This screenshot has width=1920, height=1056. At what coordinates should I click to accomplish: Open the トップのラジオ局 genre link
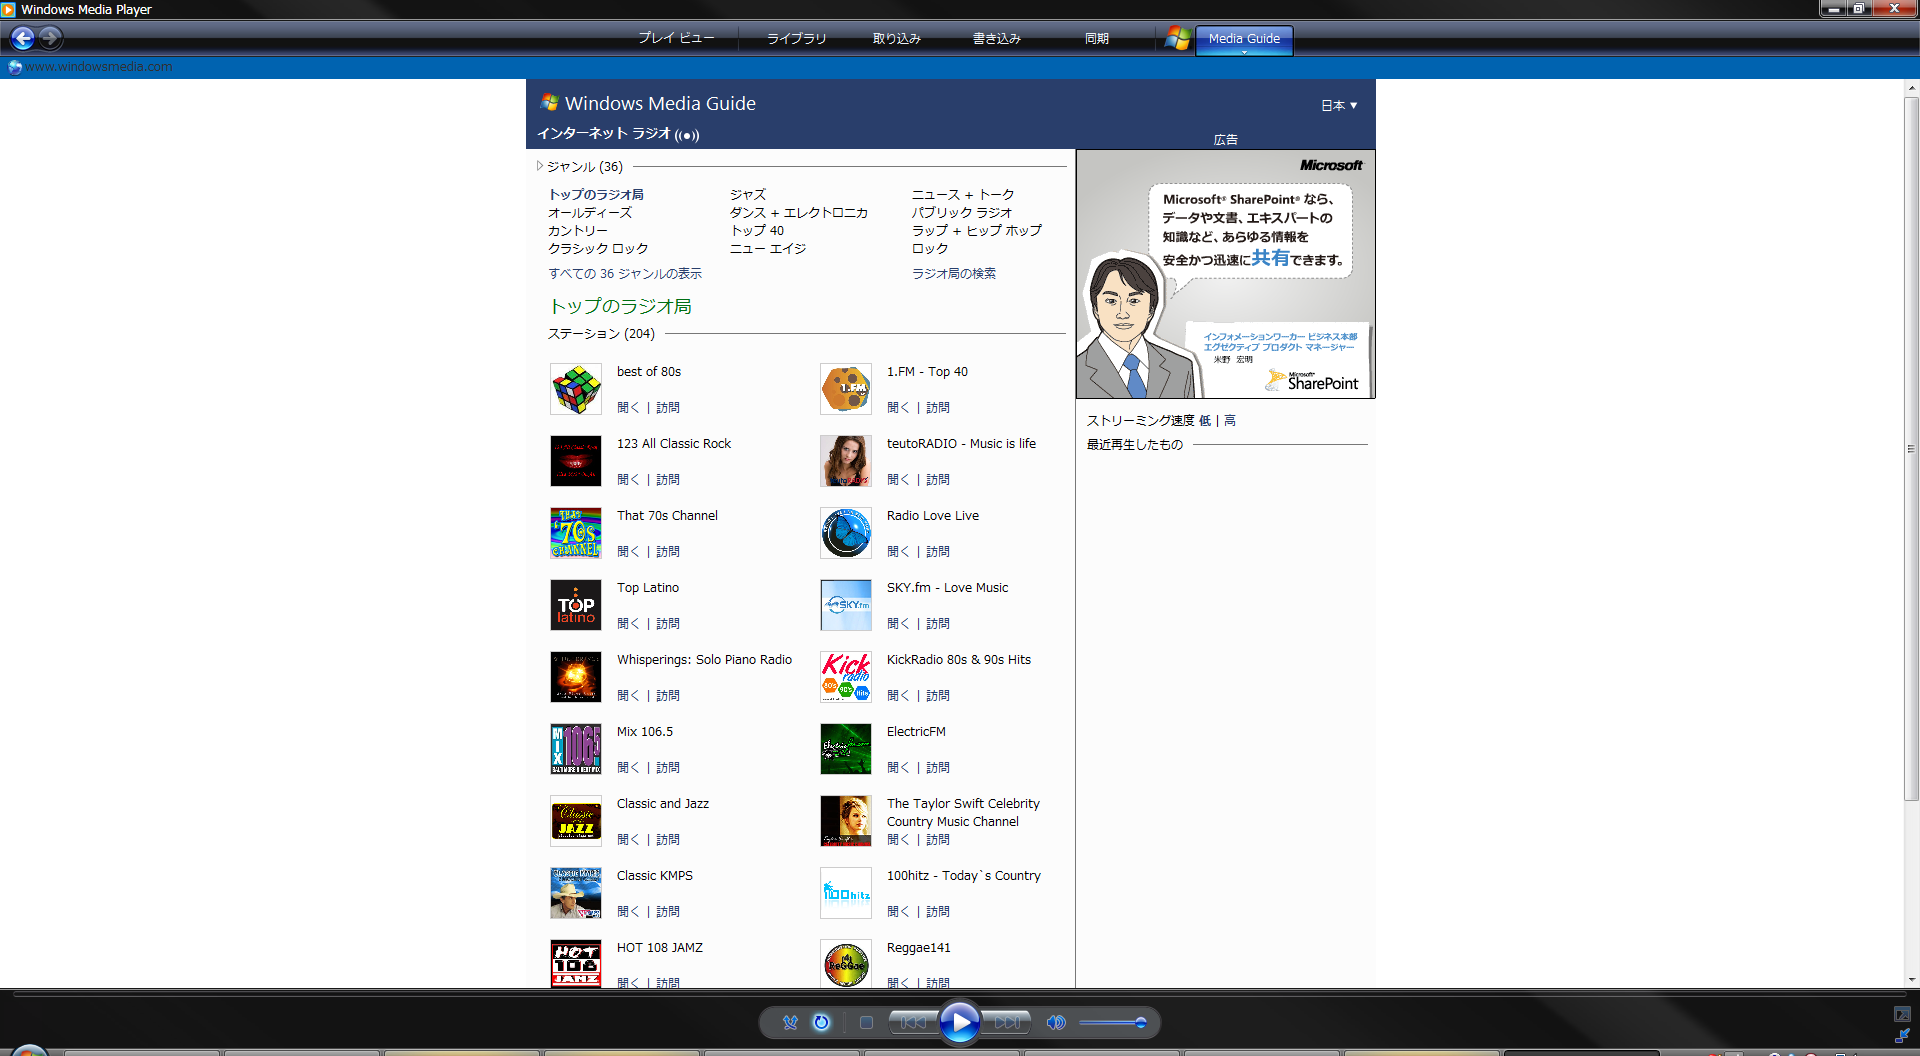pyautogui.click(x=596, y=194)
